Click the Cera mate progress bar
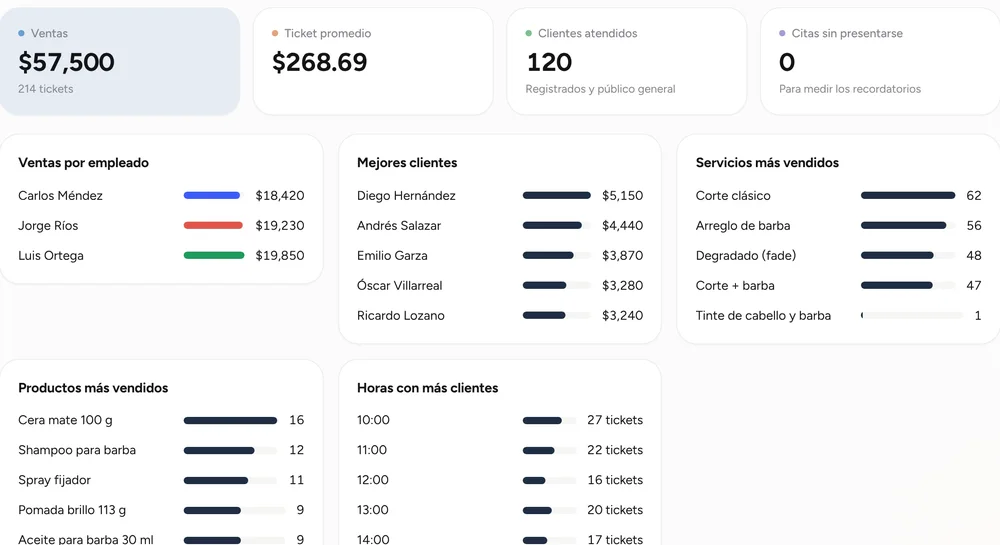This screenshot has width=1000, height=545. click(230, 421)
